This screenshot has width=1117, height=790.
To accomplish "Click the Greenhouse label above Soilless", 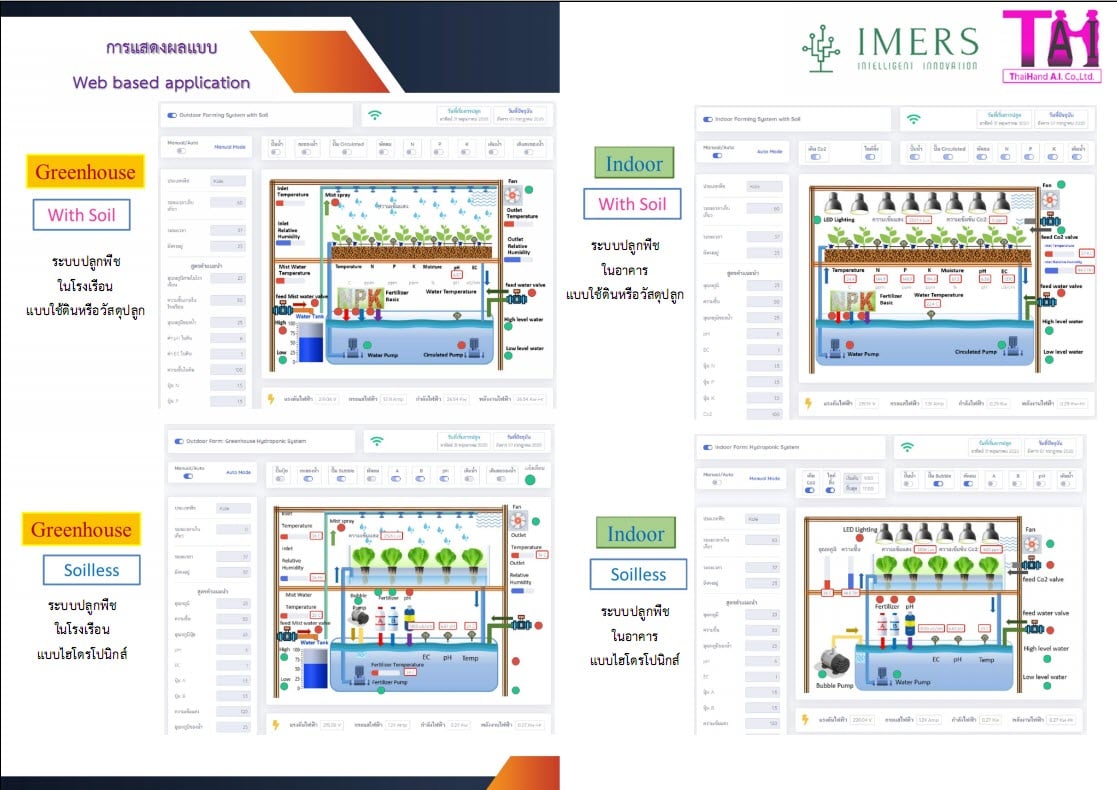I will coord(81,529).
